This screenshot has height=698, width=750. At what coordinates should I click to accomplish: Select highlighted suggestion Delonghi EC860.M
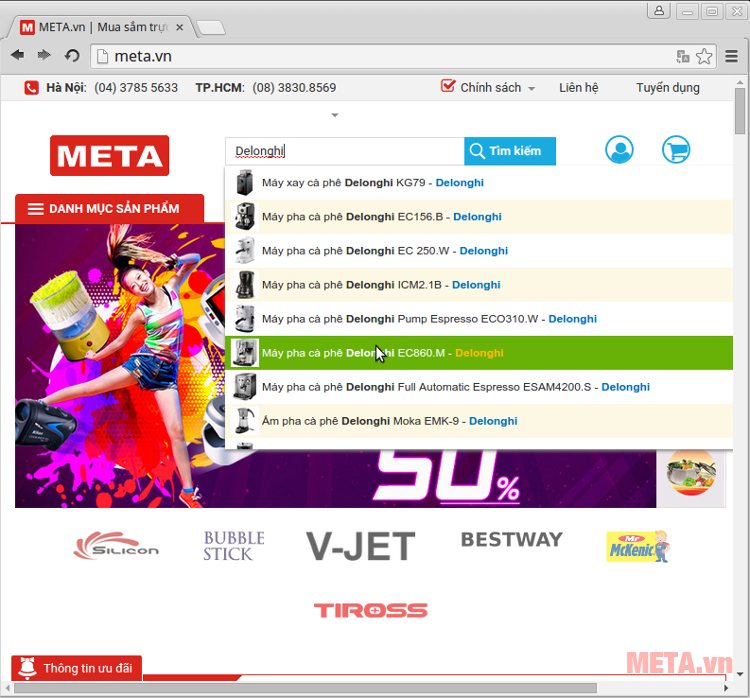479,353
